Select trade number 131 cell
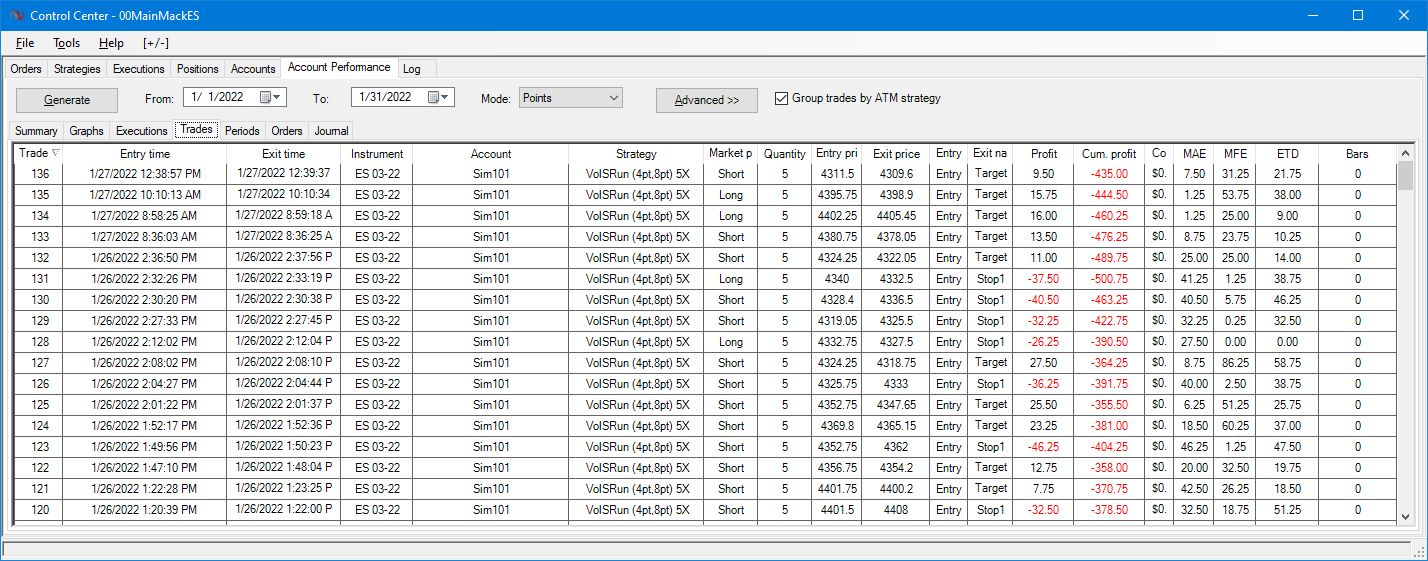The width and height of the screenshot is (1428, 561). 40,279
